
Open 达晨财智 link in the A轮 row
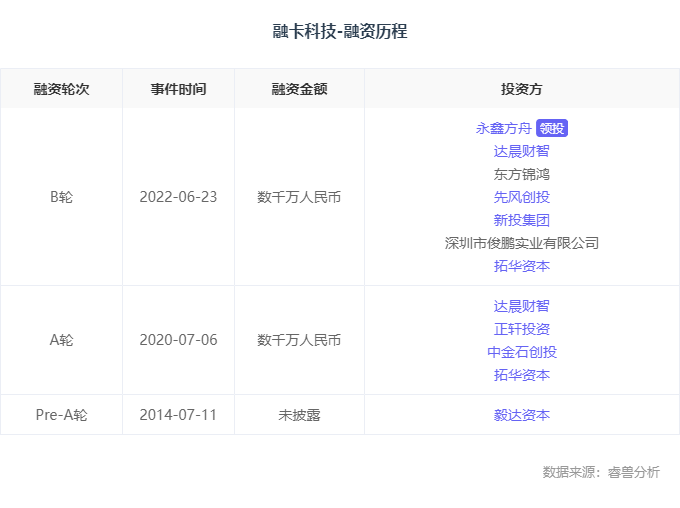(522, 306)
